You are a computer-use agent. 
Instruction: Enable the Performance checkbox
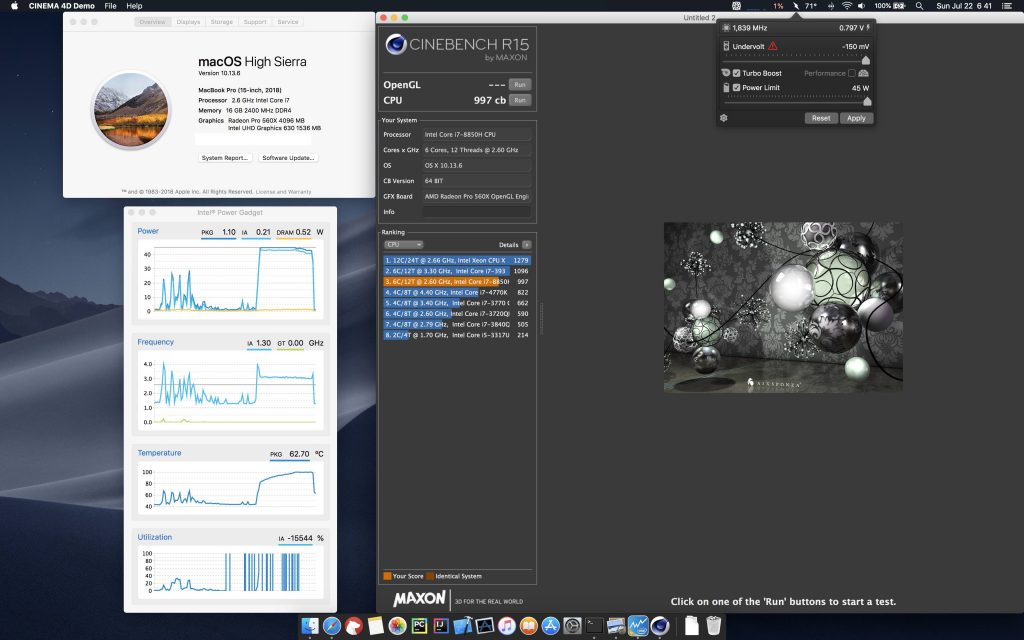click(852, 73)
